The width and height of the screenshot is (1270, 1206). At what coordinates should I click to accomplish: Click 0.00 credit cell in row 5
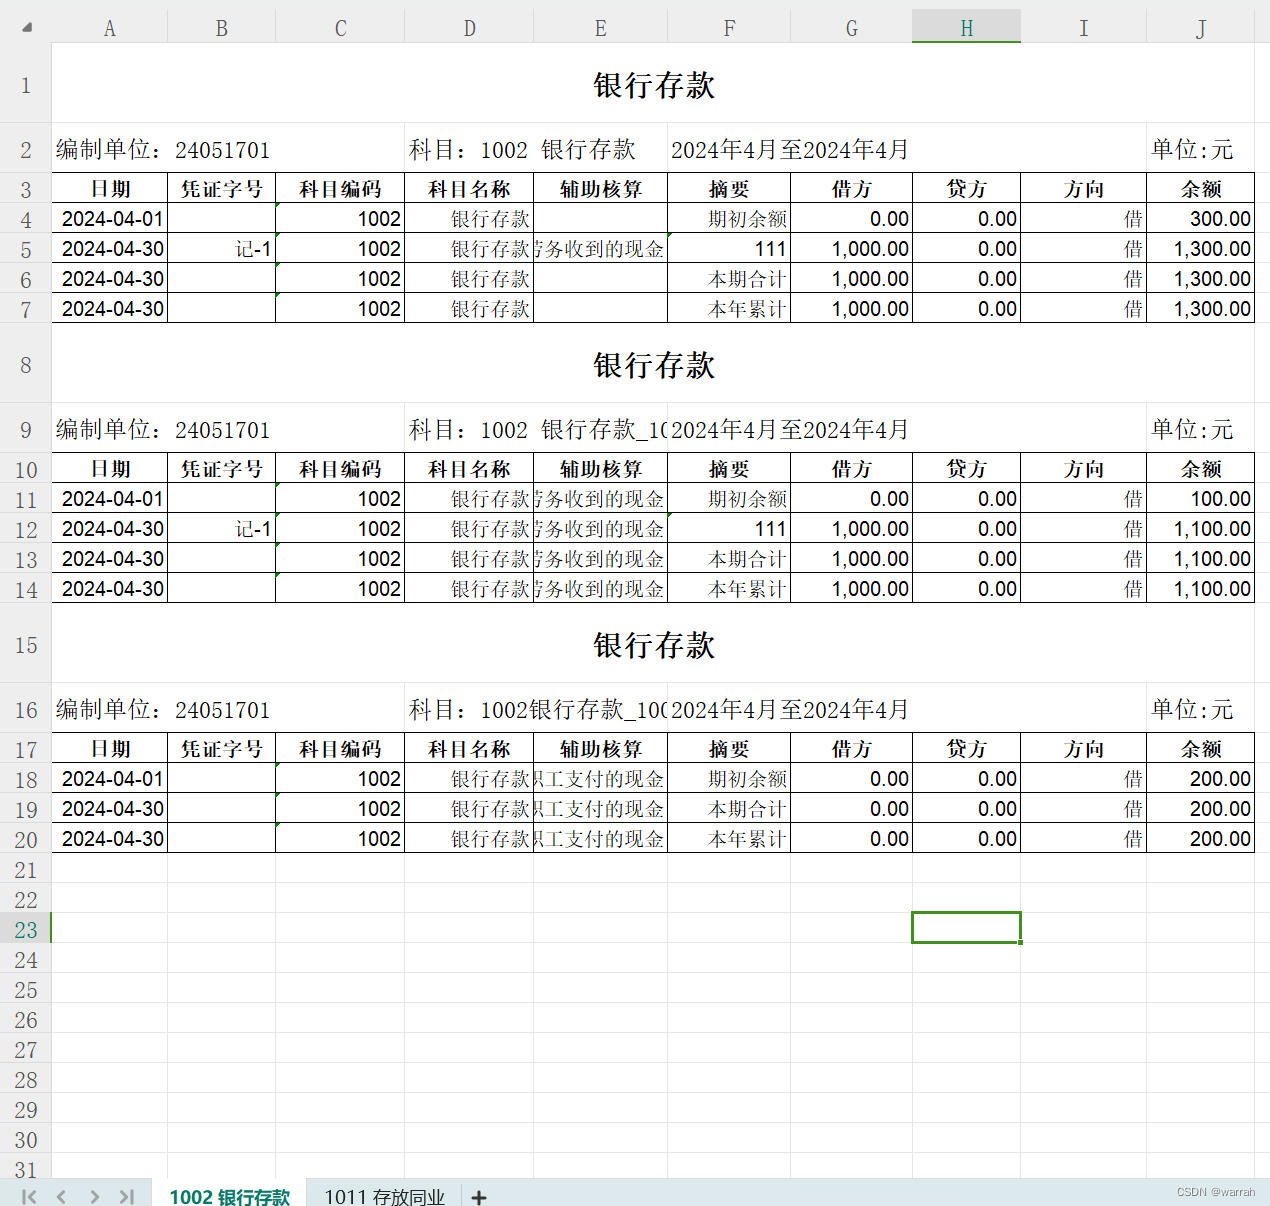pyautogui.click(x=966, y=249)
